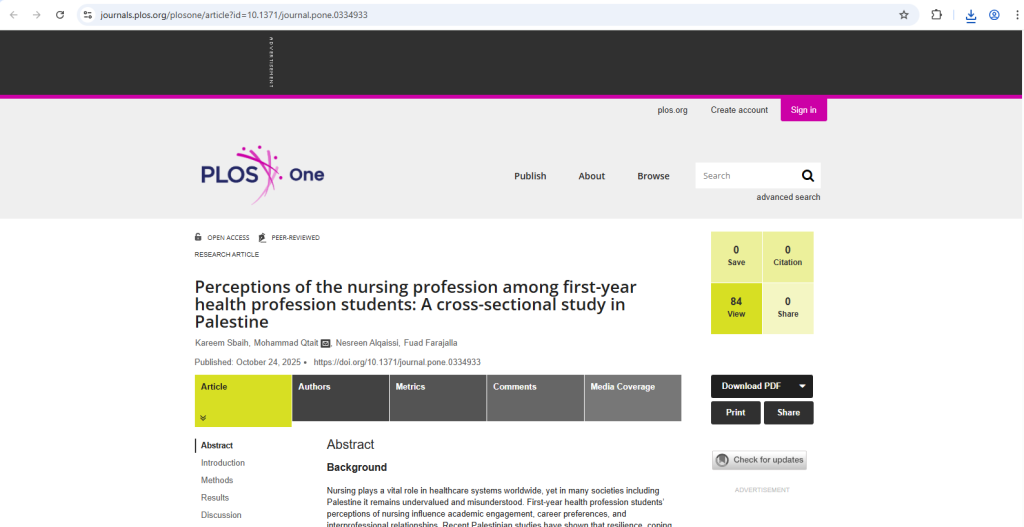Click the Check for updates button
This screenshot has width=1024, height=527.
coord(759,460)
